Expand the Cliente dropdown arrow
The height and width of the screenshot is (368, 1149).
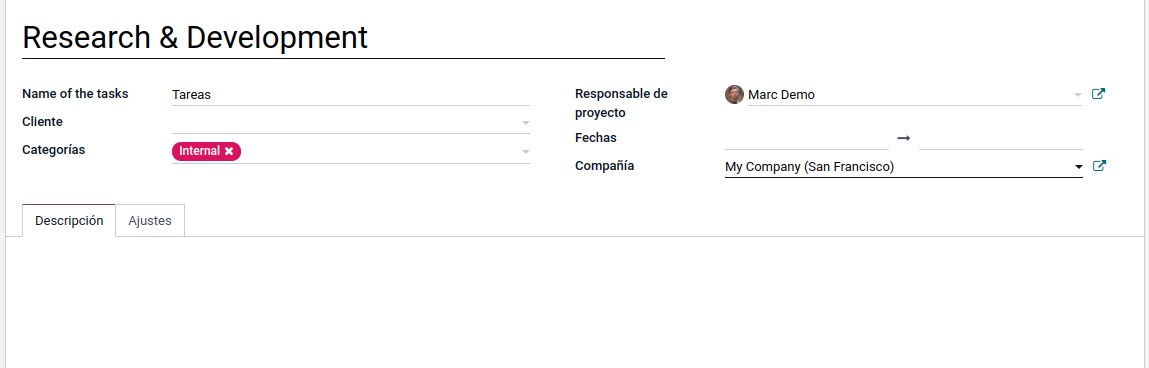(x=525, y=123)
